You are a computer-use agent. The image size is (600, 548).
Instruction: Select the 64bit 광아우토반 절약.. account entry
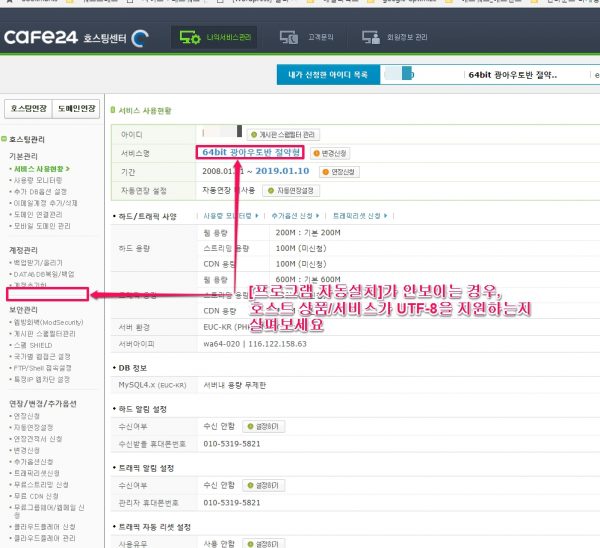tap(513, 75)
